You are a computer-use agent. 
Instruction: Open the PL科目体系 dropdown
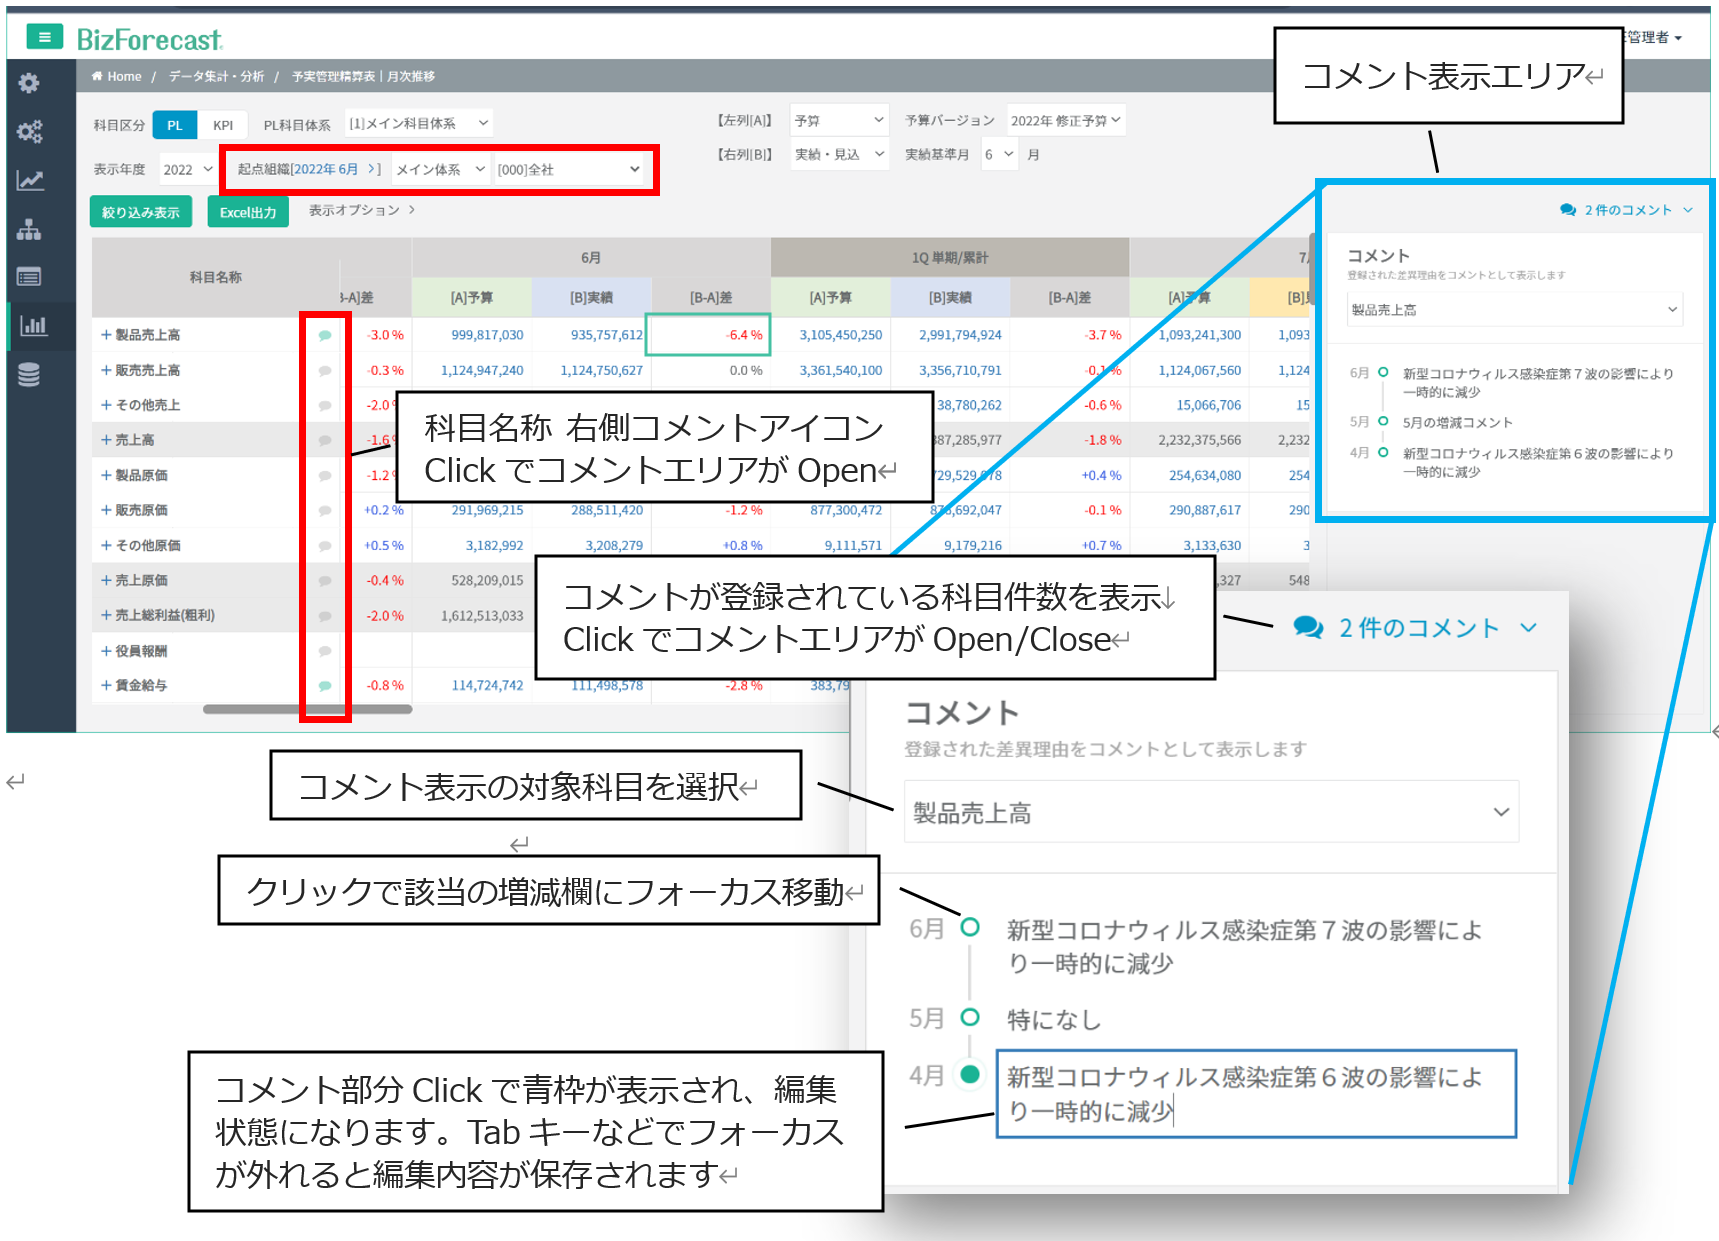click(419, 124)
